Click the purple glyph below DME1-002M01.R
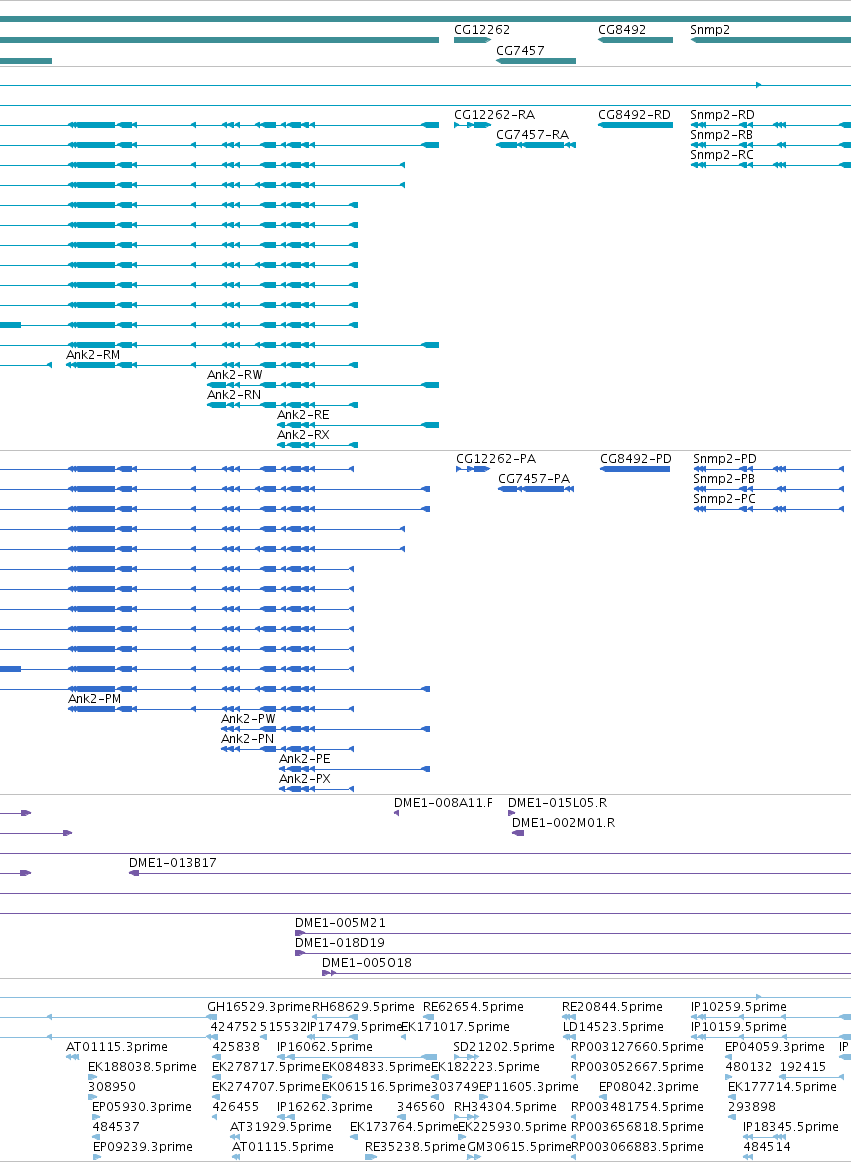The width and height of the screenshot is (851, 1162). 518,833
